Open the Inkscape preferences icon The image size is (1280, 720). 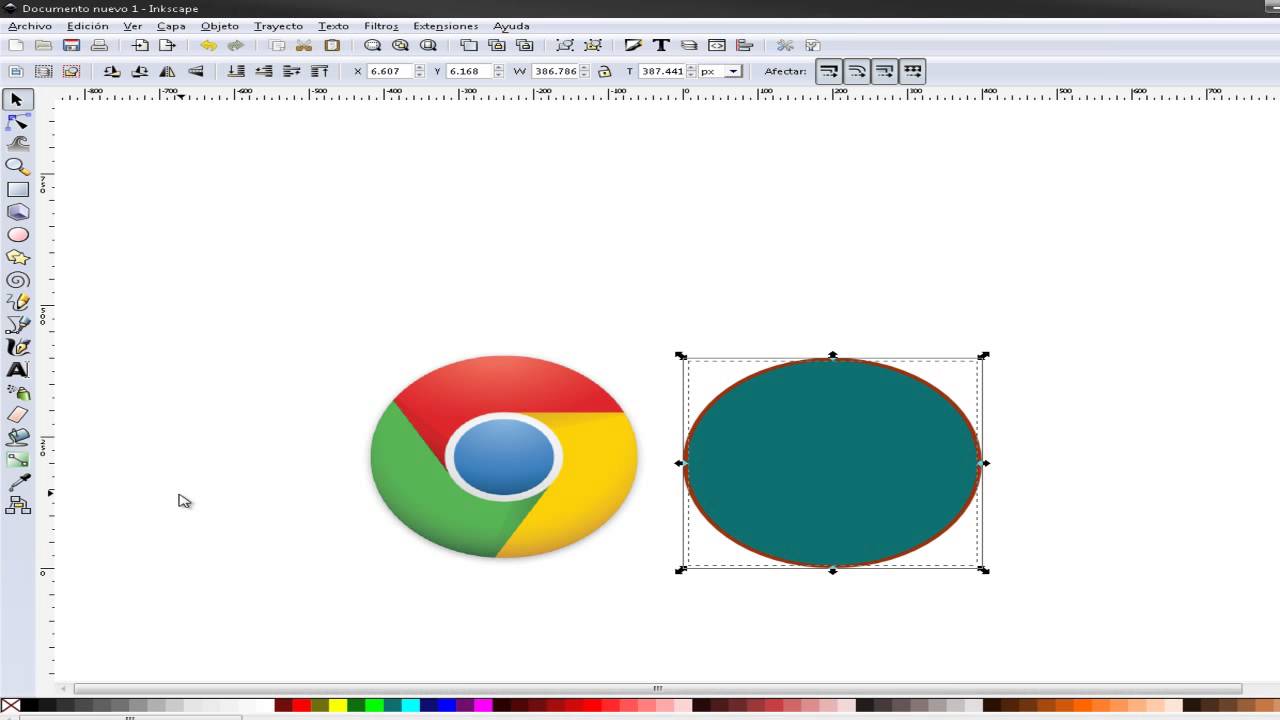pos(785,45)
